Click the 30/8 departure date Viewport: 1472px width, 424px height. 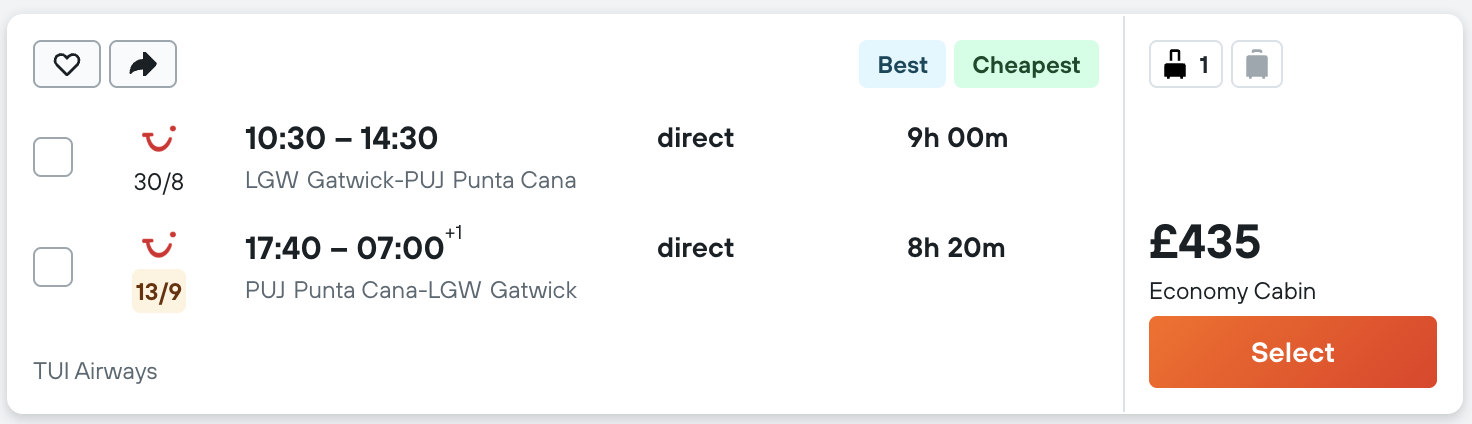coord(159,182)
